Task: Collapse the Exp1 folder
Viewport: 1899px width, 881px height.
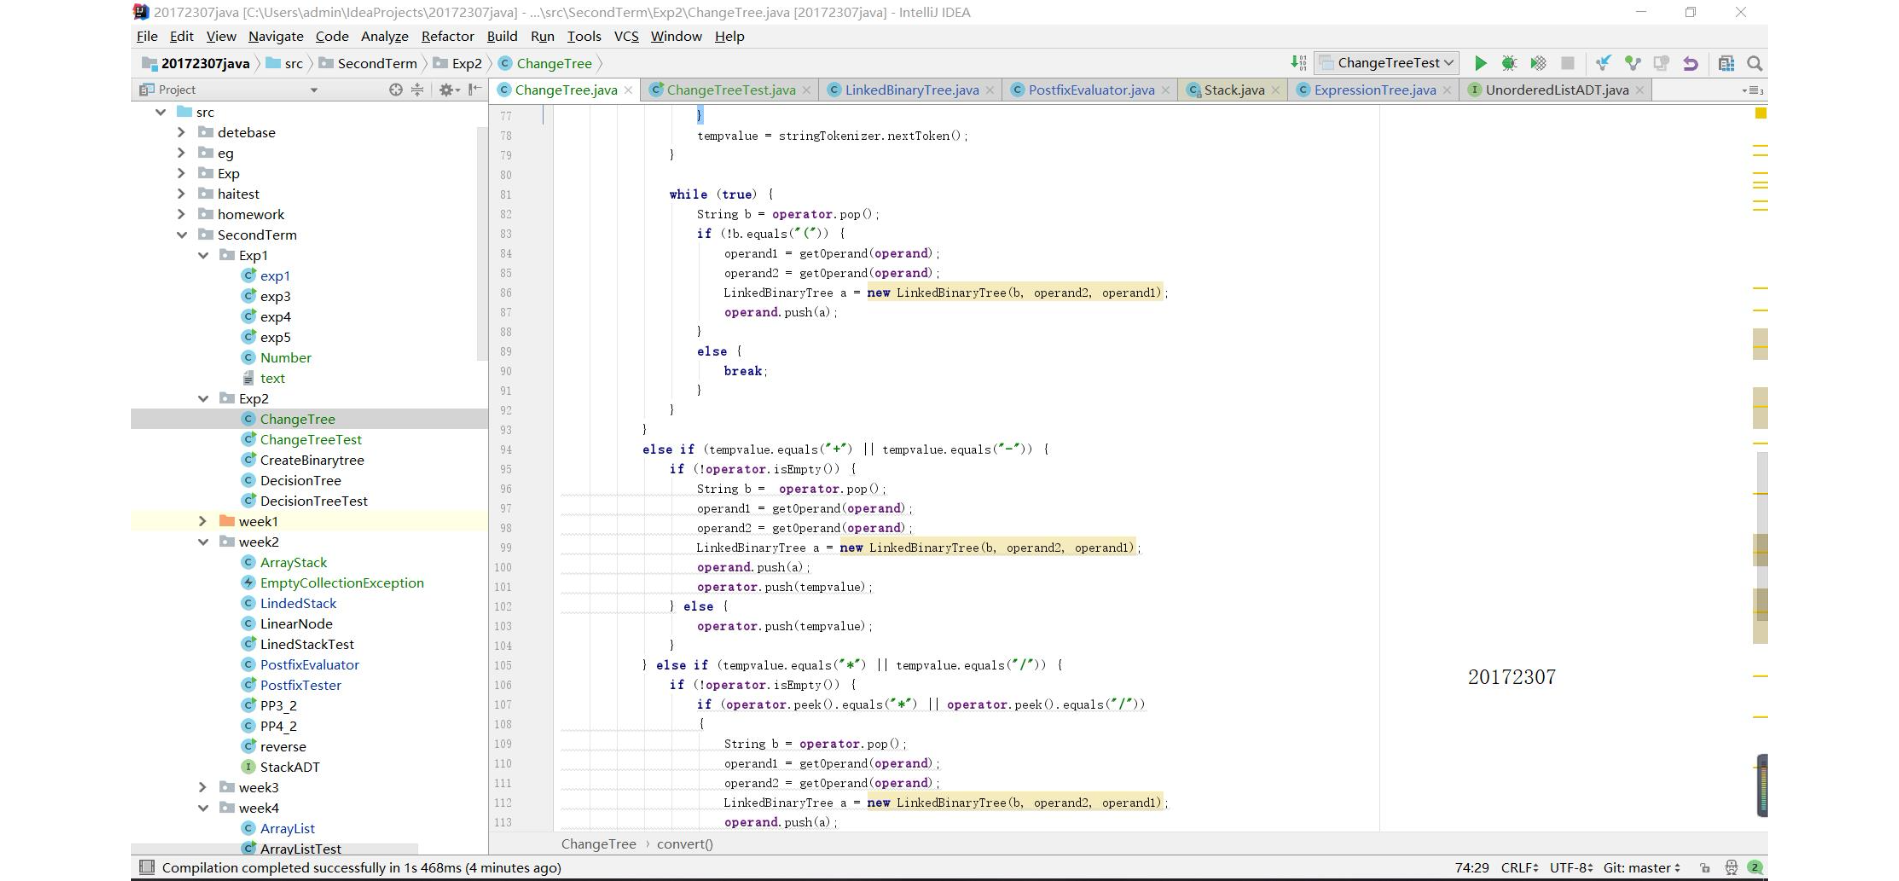Action: (203, 255)
